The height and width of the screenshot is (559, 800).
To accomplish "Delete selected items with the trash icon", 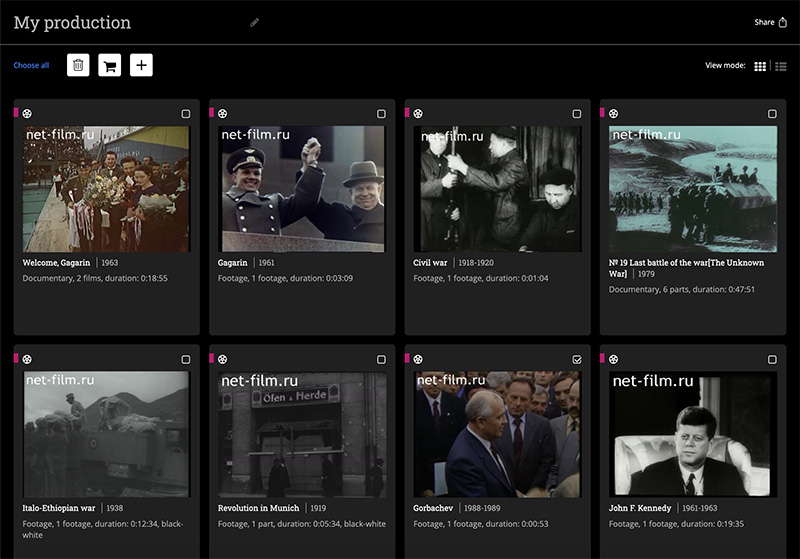I will coord(78,65).
